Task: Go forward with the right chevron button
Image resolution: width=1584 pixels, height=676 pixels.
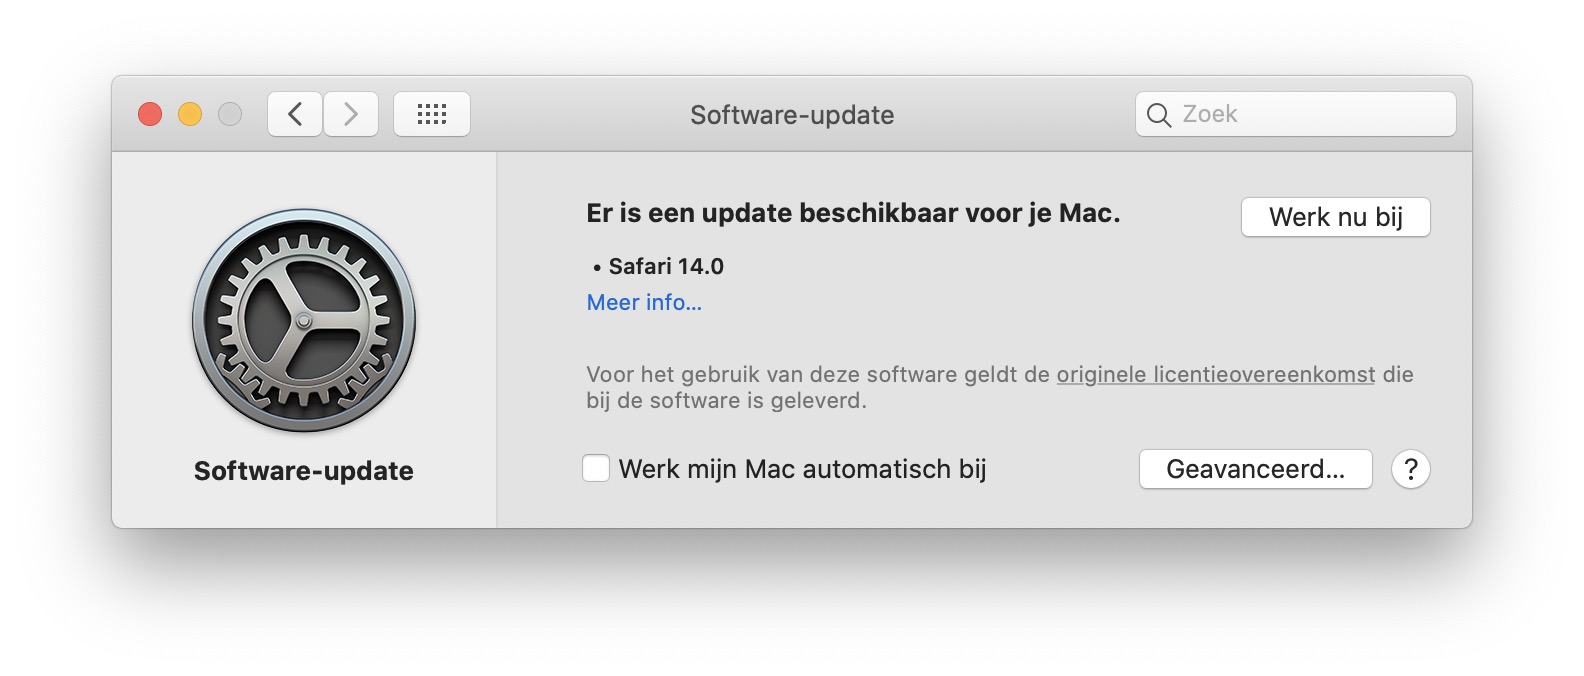Action: (351, 114)
